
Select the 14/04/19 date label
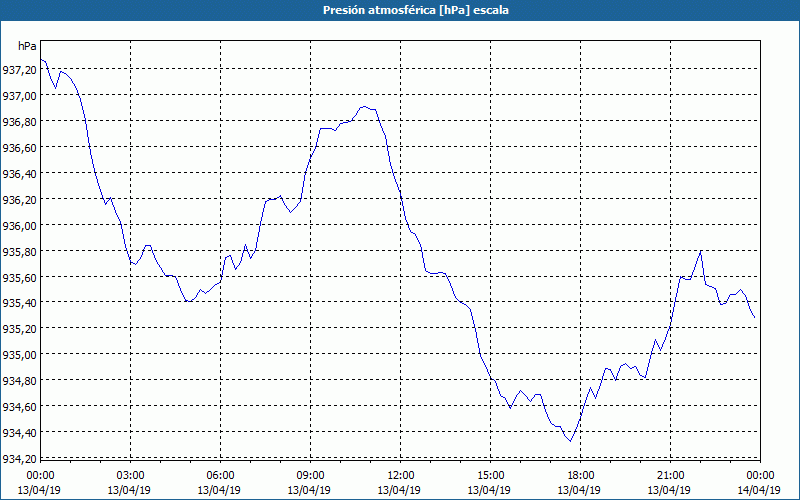click(x=760, y=490)
